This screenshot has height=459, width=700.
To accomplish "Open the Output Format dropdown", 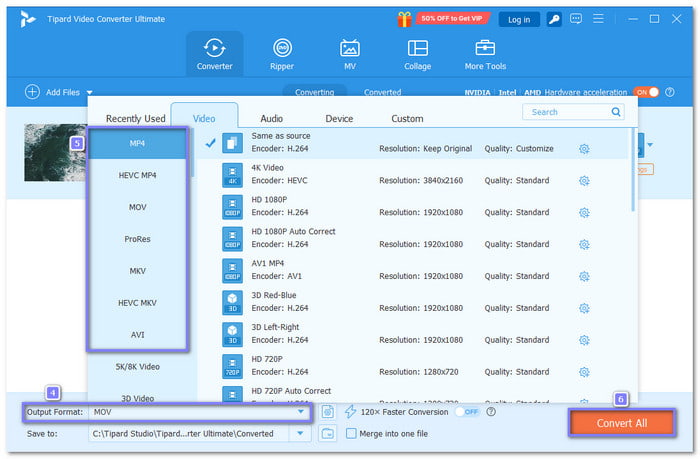I will point(301,412).
